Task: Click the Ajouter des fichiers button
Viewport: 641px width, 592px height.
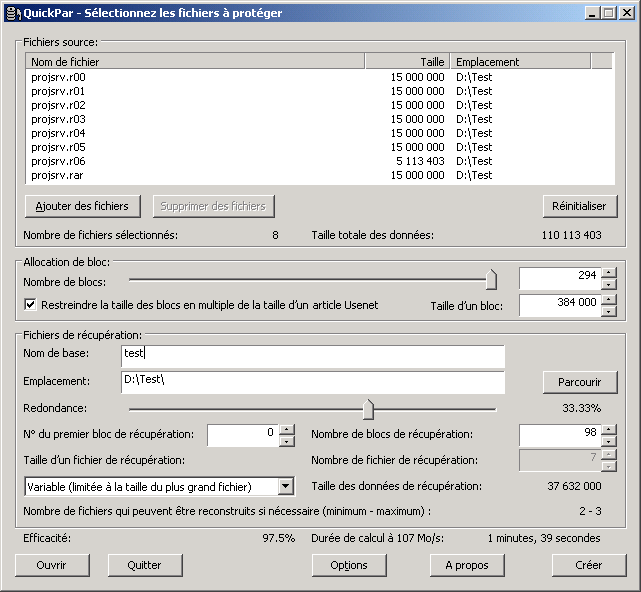Action: coord(83,206)
